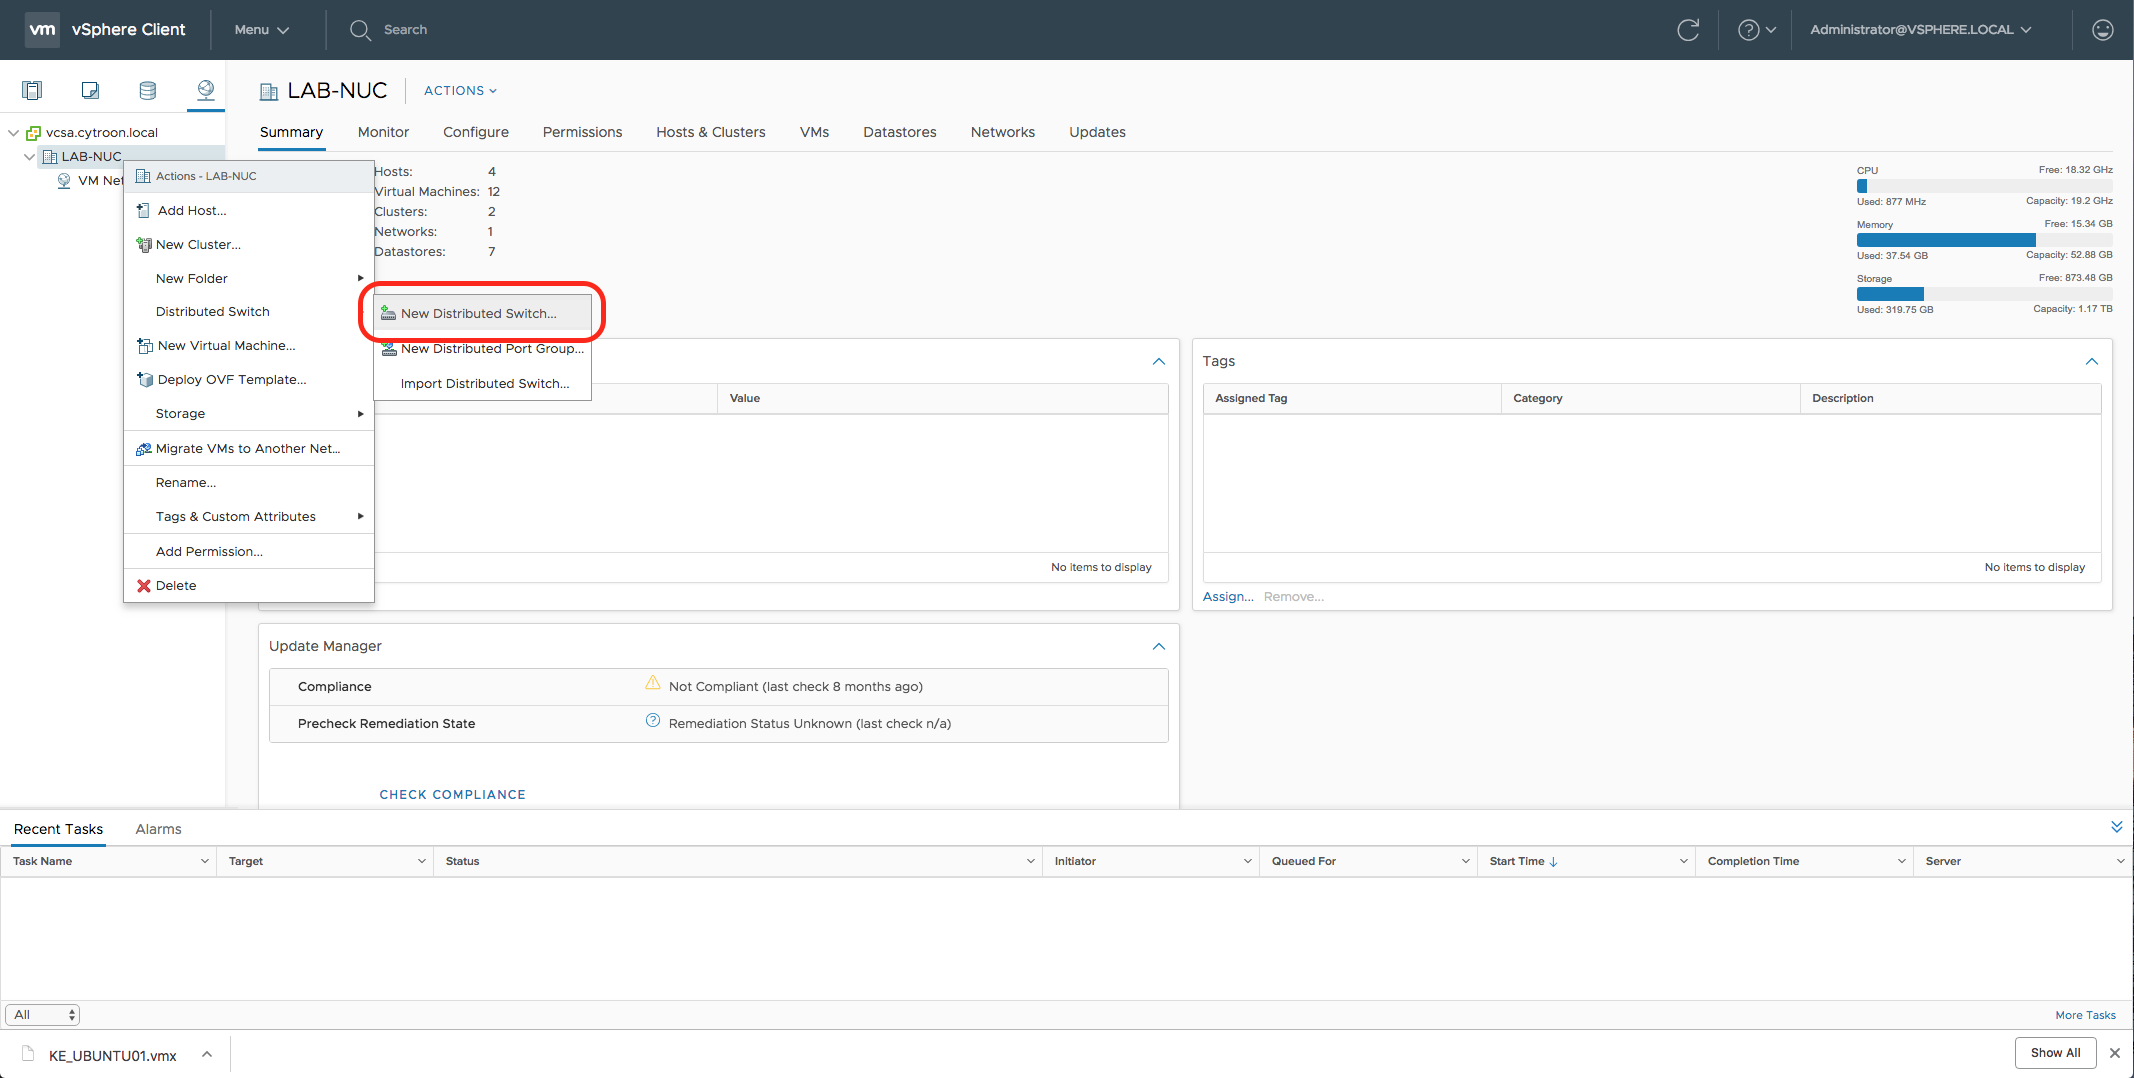Screen dimensions: 2134x1078
Task: Open the Menu dropdown
Action: pos(261,30)
